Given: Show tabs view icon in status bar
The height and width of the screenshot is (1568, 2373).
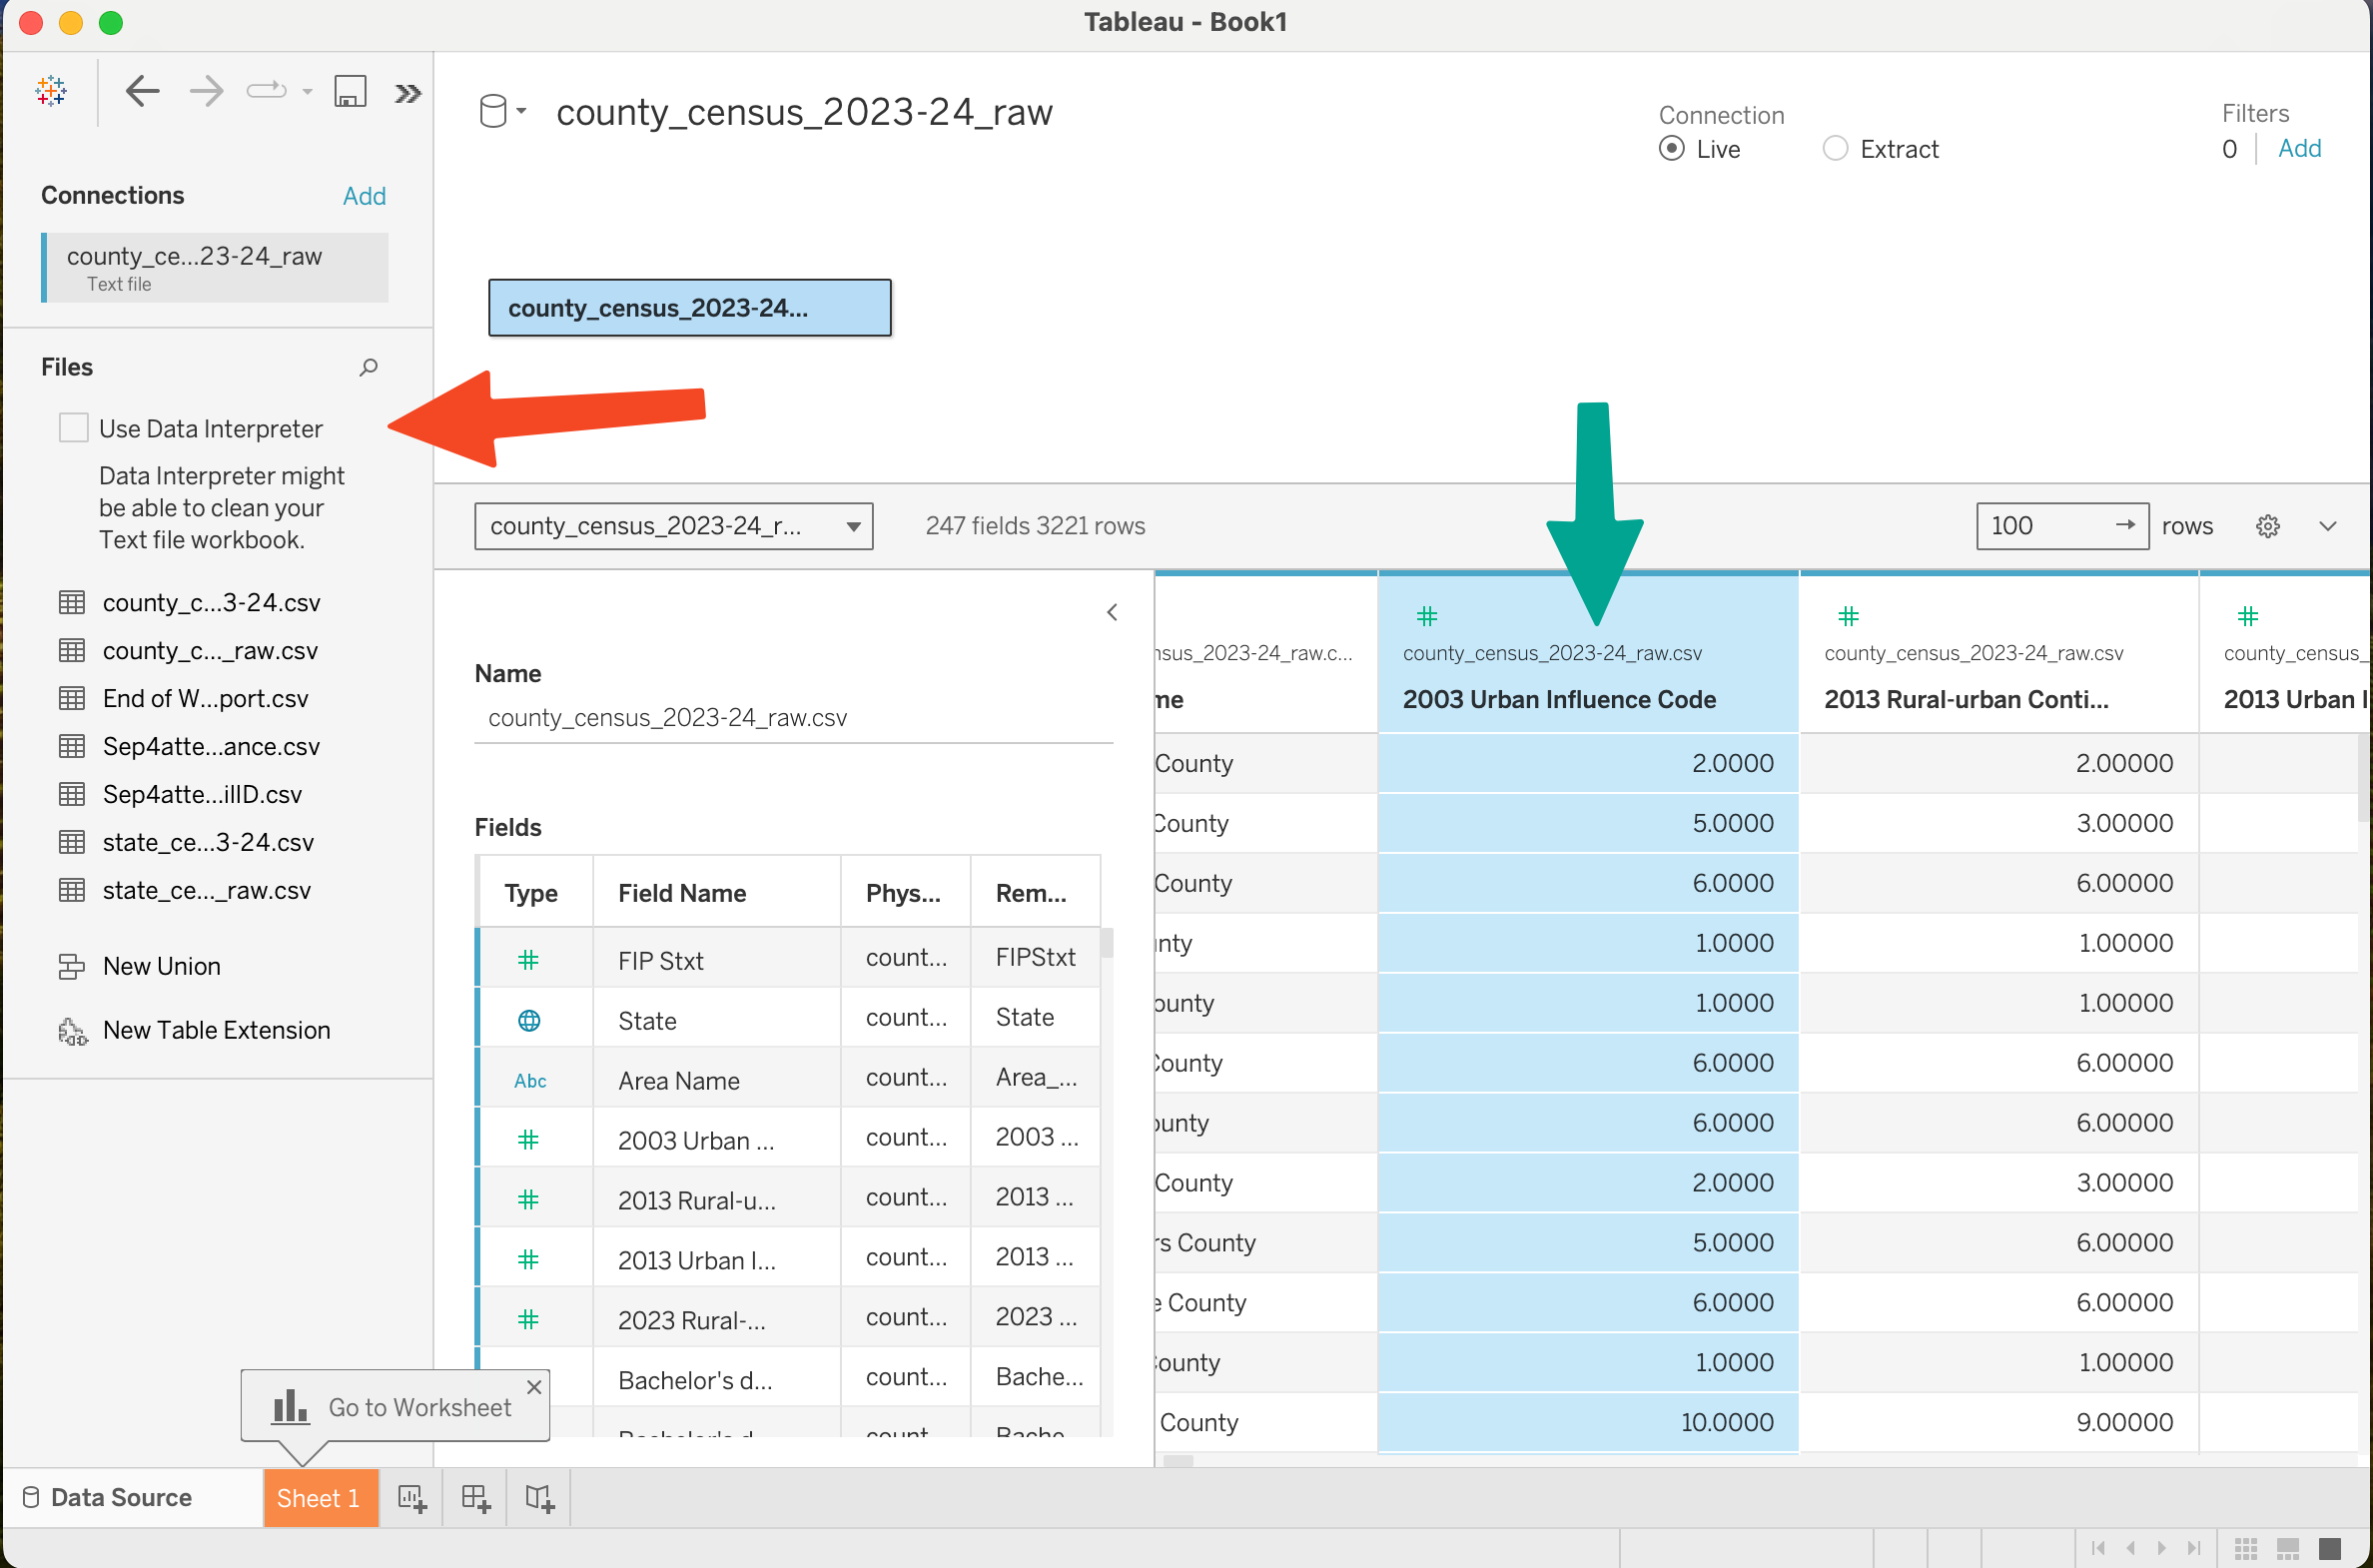Looking at the screenshot, I should 2330,1548.
